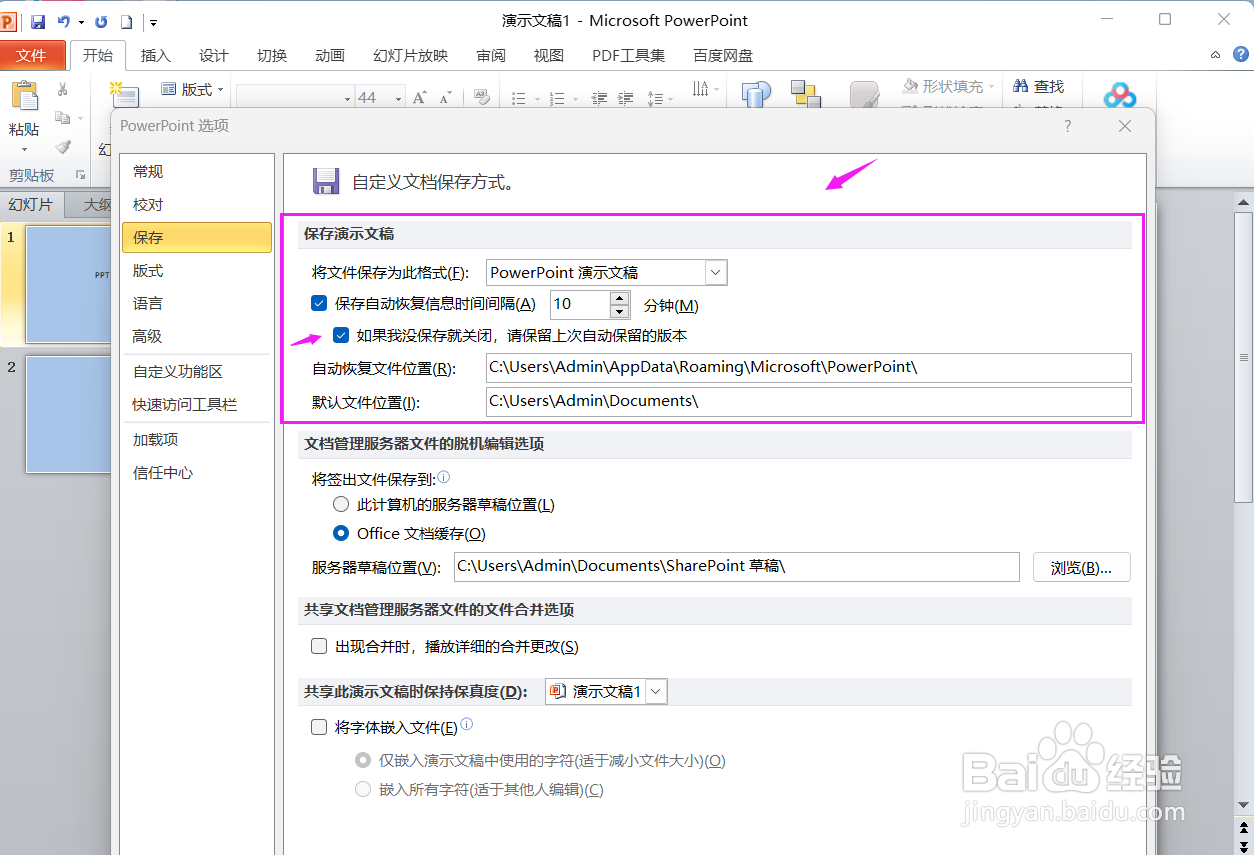Switch to the 动画 ribbon tab
Image resolution: width=1254 pixels, height=855 pixels.
pos(330,56)
